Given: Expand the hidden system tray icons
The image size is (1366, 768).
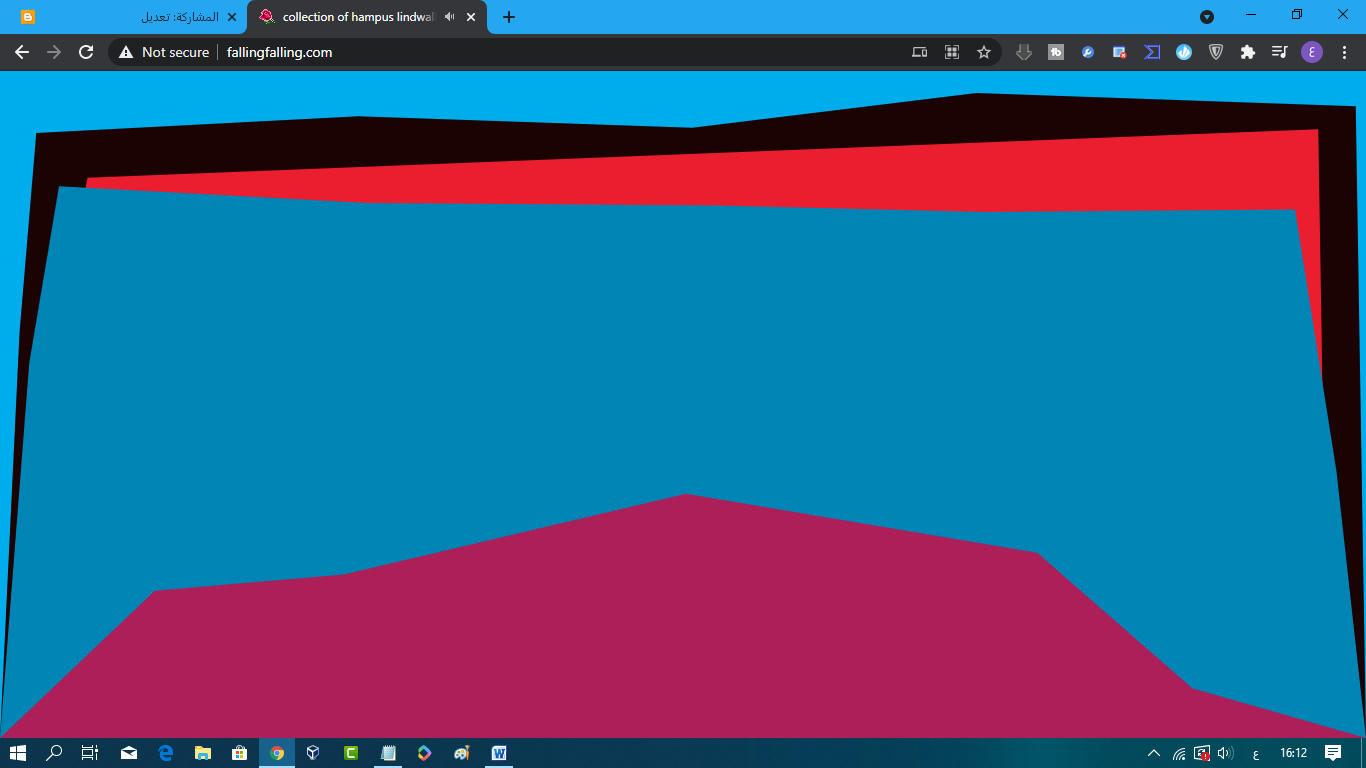Looking at the screenshot, I should [1154, 753].
